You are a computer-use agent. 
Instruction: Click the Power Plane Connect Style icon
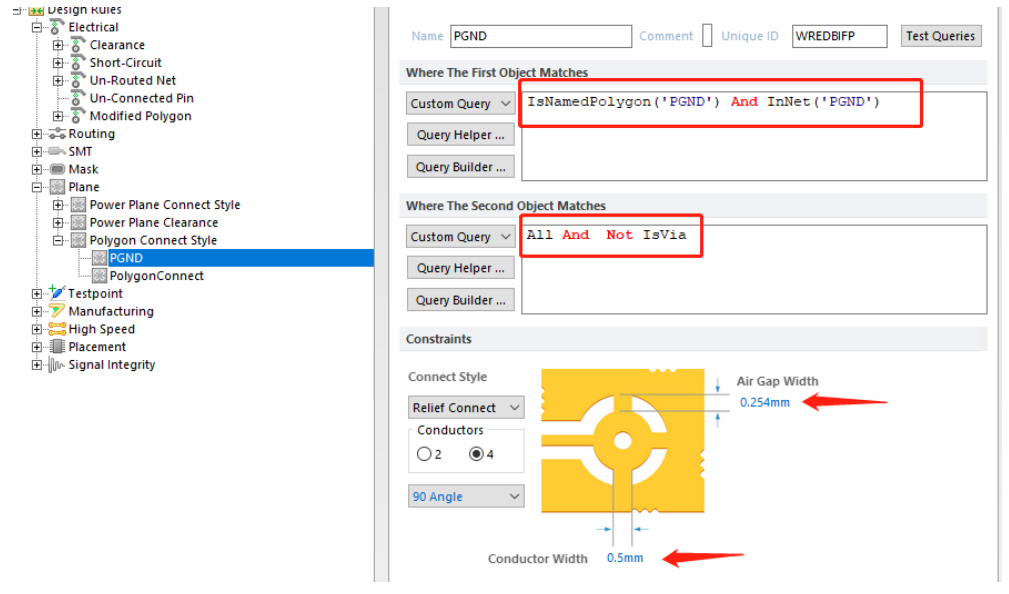[x=78, y=205]
